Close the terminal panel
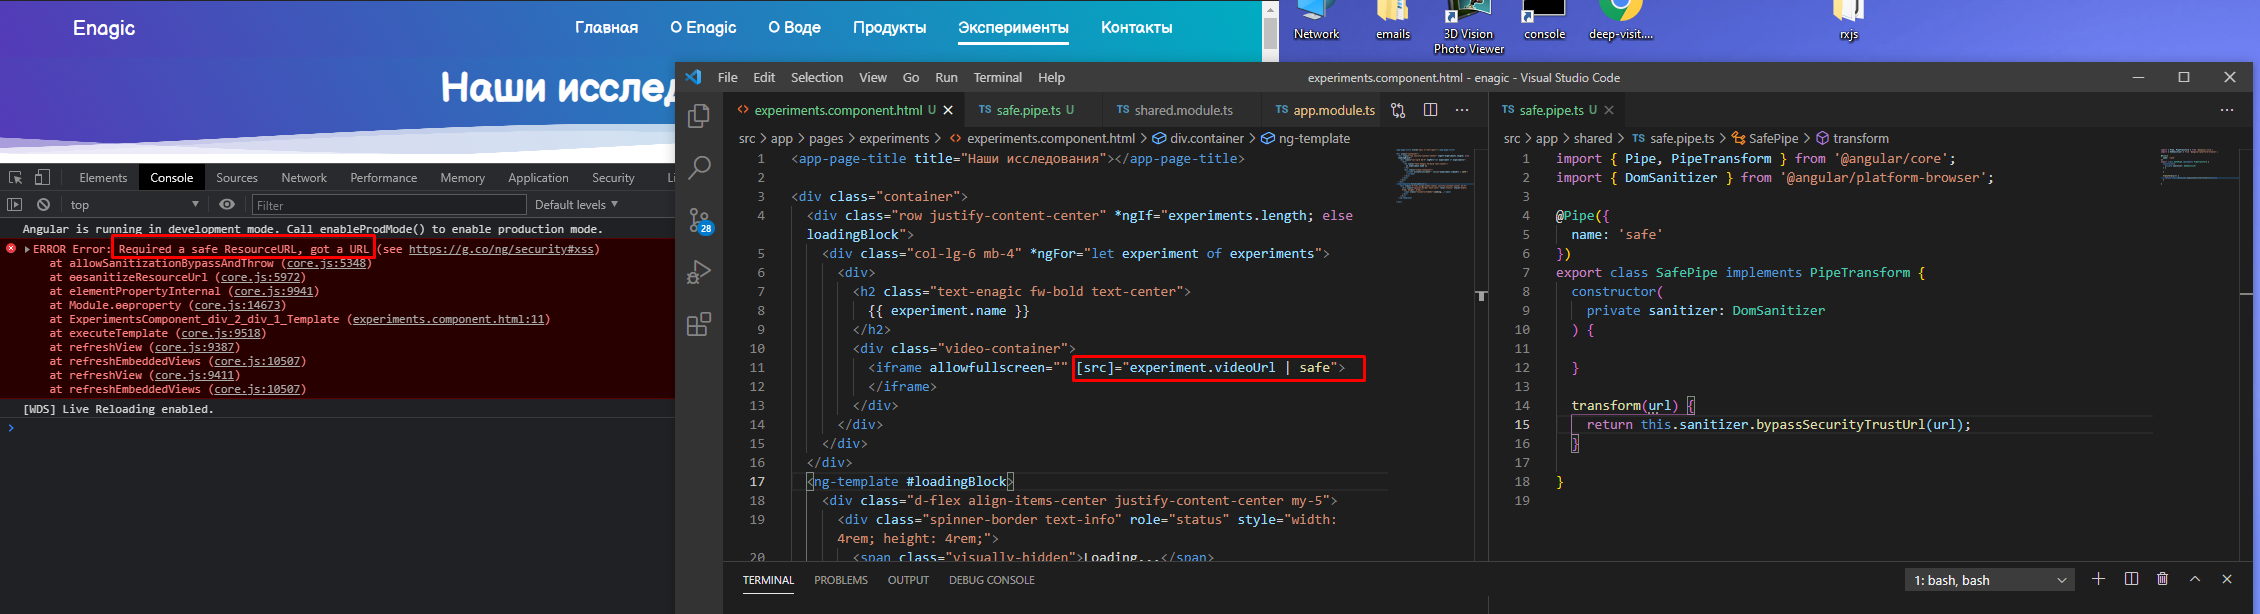2260x614 pixels. pyautogui.click(x=2227, y=579)
